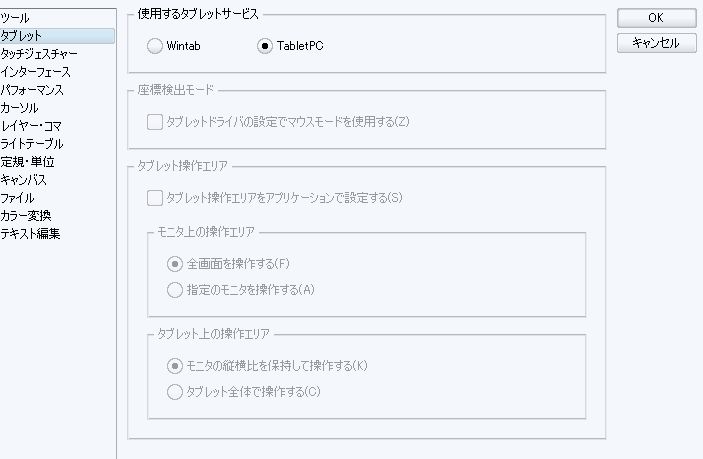Select the 定規・単位 category
The width and height of the screenshot is (703, 459).
click(27, 162)
